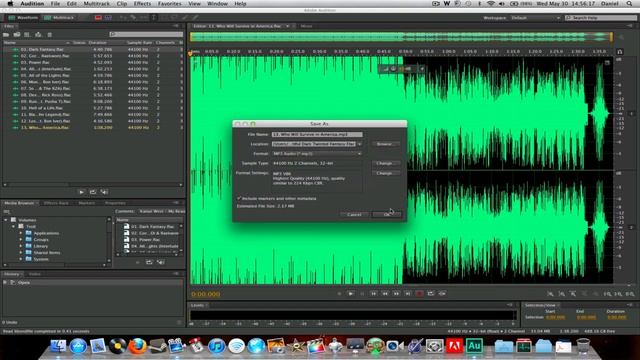Viewport: 640px width, 360px height.
Task: Expand the Applications folder in Media Browser
Action: click(21, 233)
